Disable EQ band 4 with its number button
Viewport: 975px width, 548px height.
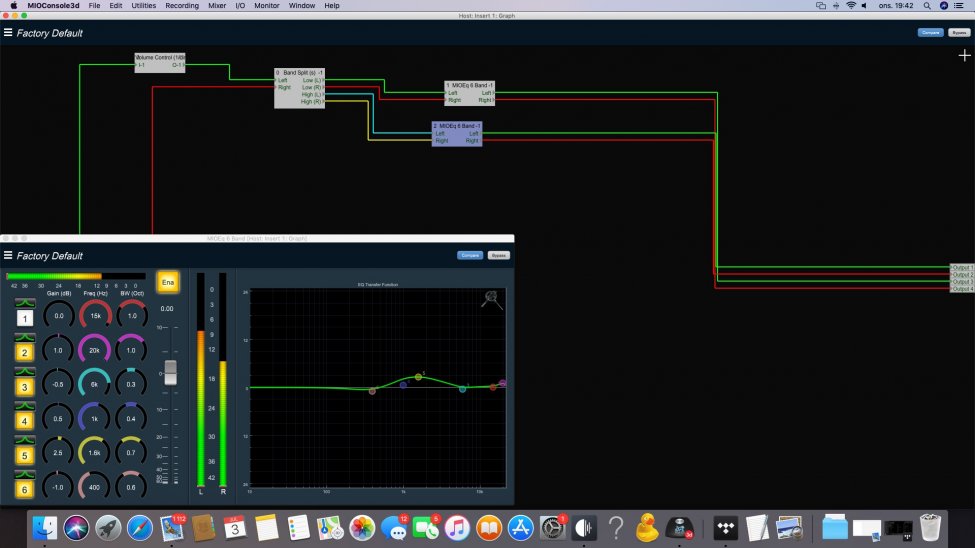[25, 421]
